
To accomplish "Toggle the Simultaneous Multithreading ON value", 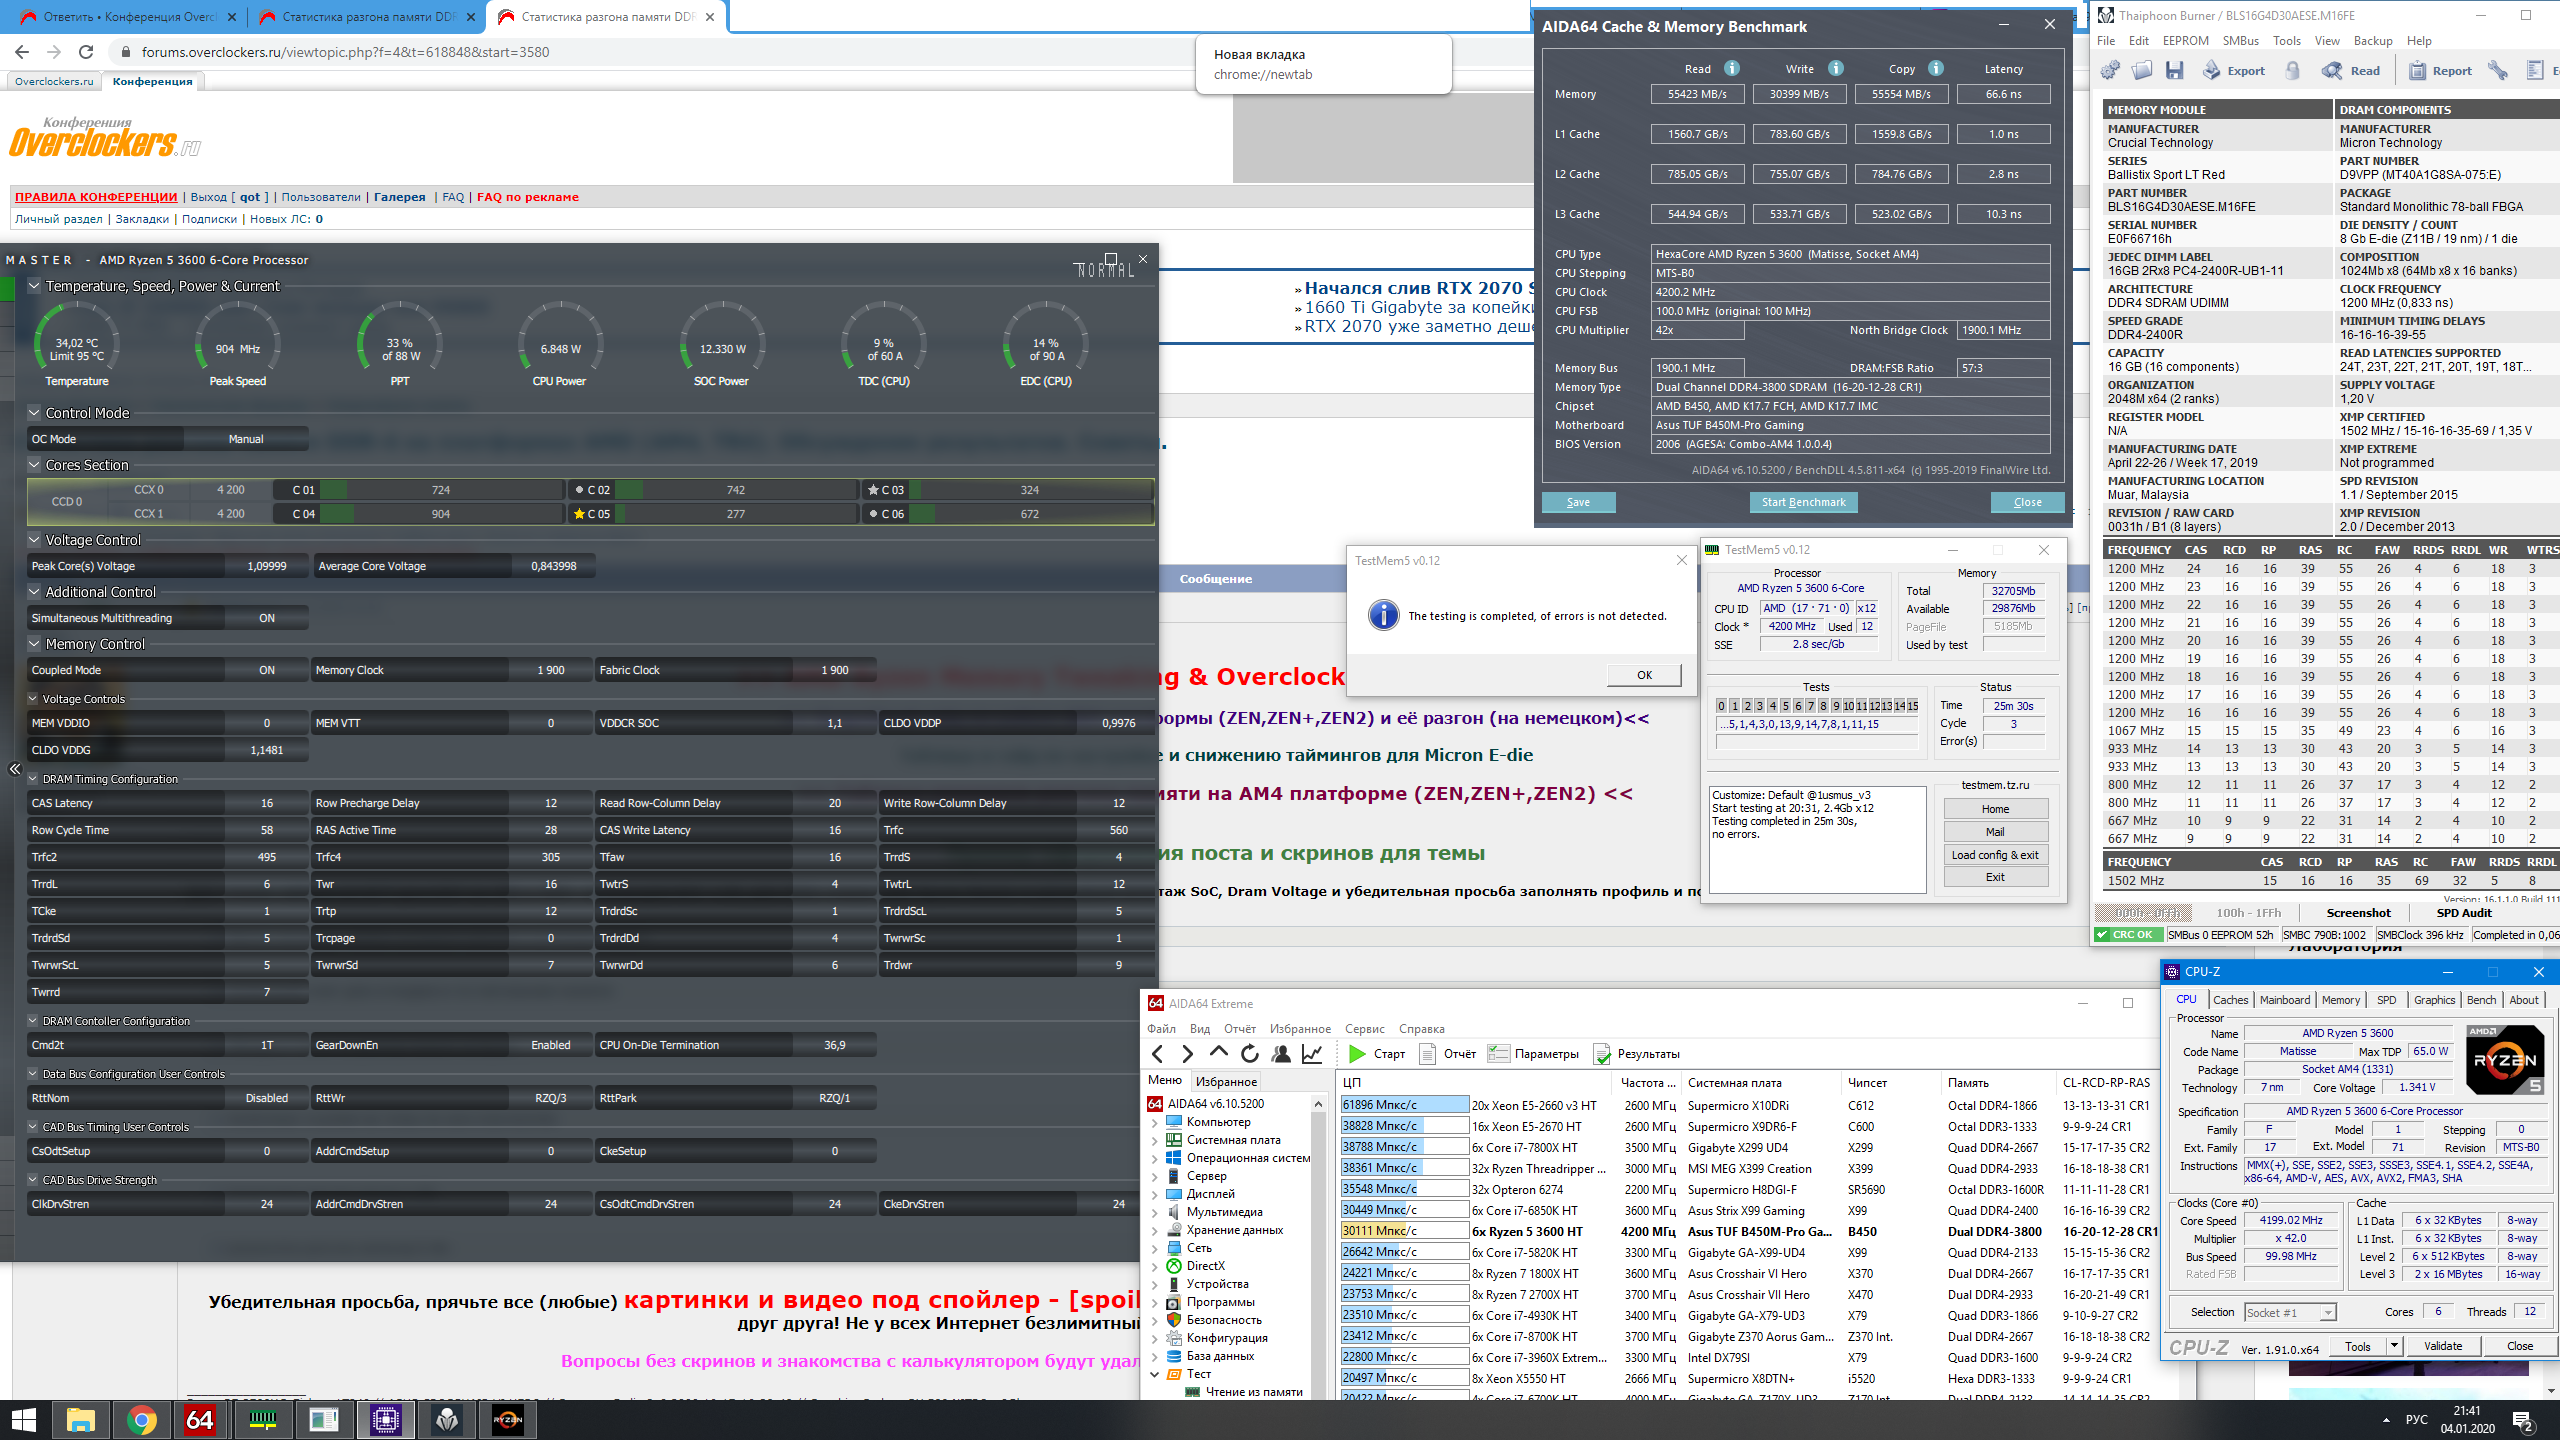I will point(266,618).
